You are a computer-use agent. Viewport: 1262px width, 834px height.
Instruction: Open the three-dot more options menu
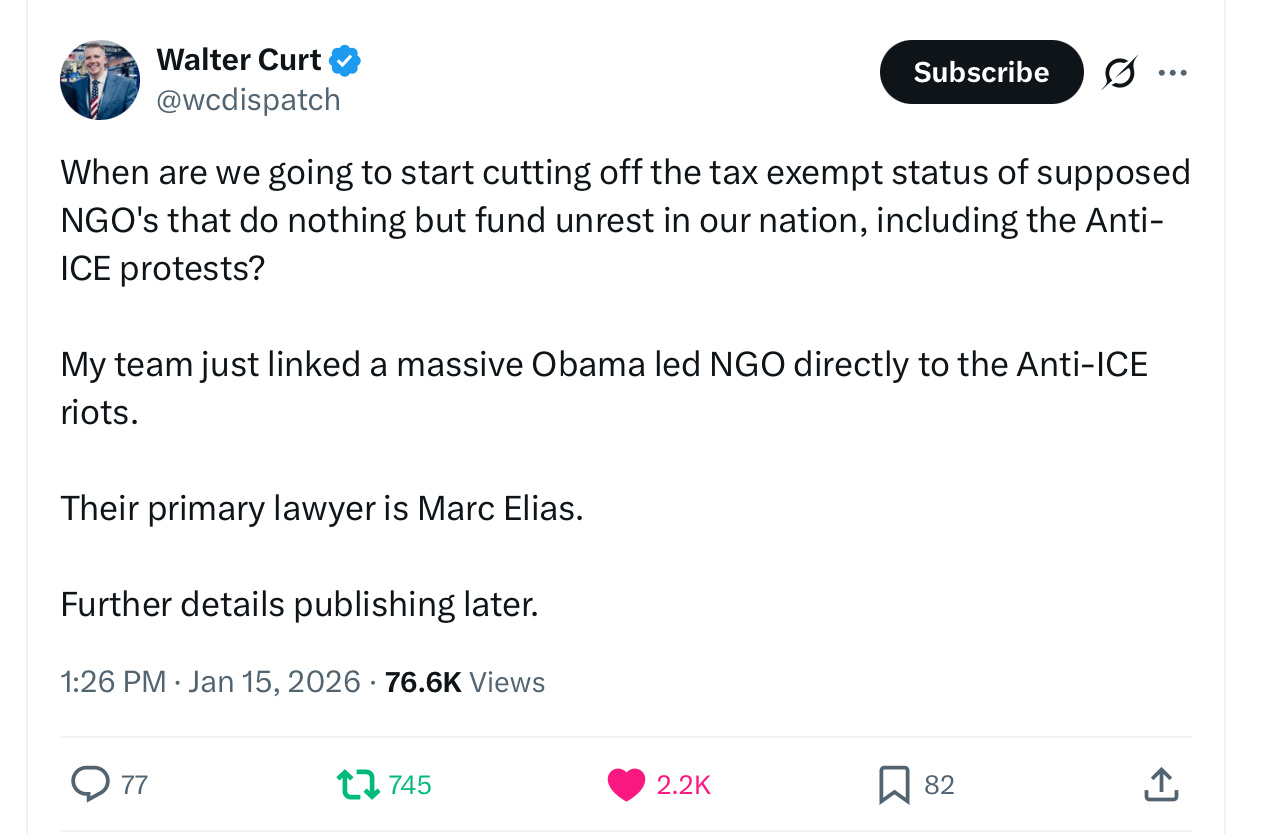1172,72
